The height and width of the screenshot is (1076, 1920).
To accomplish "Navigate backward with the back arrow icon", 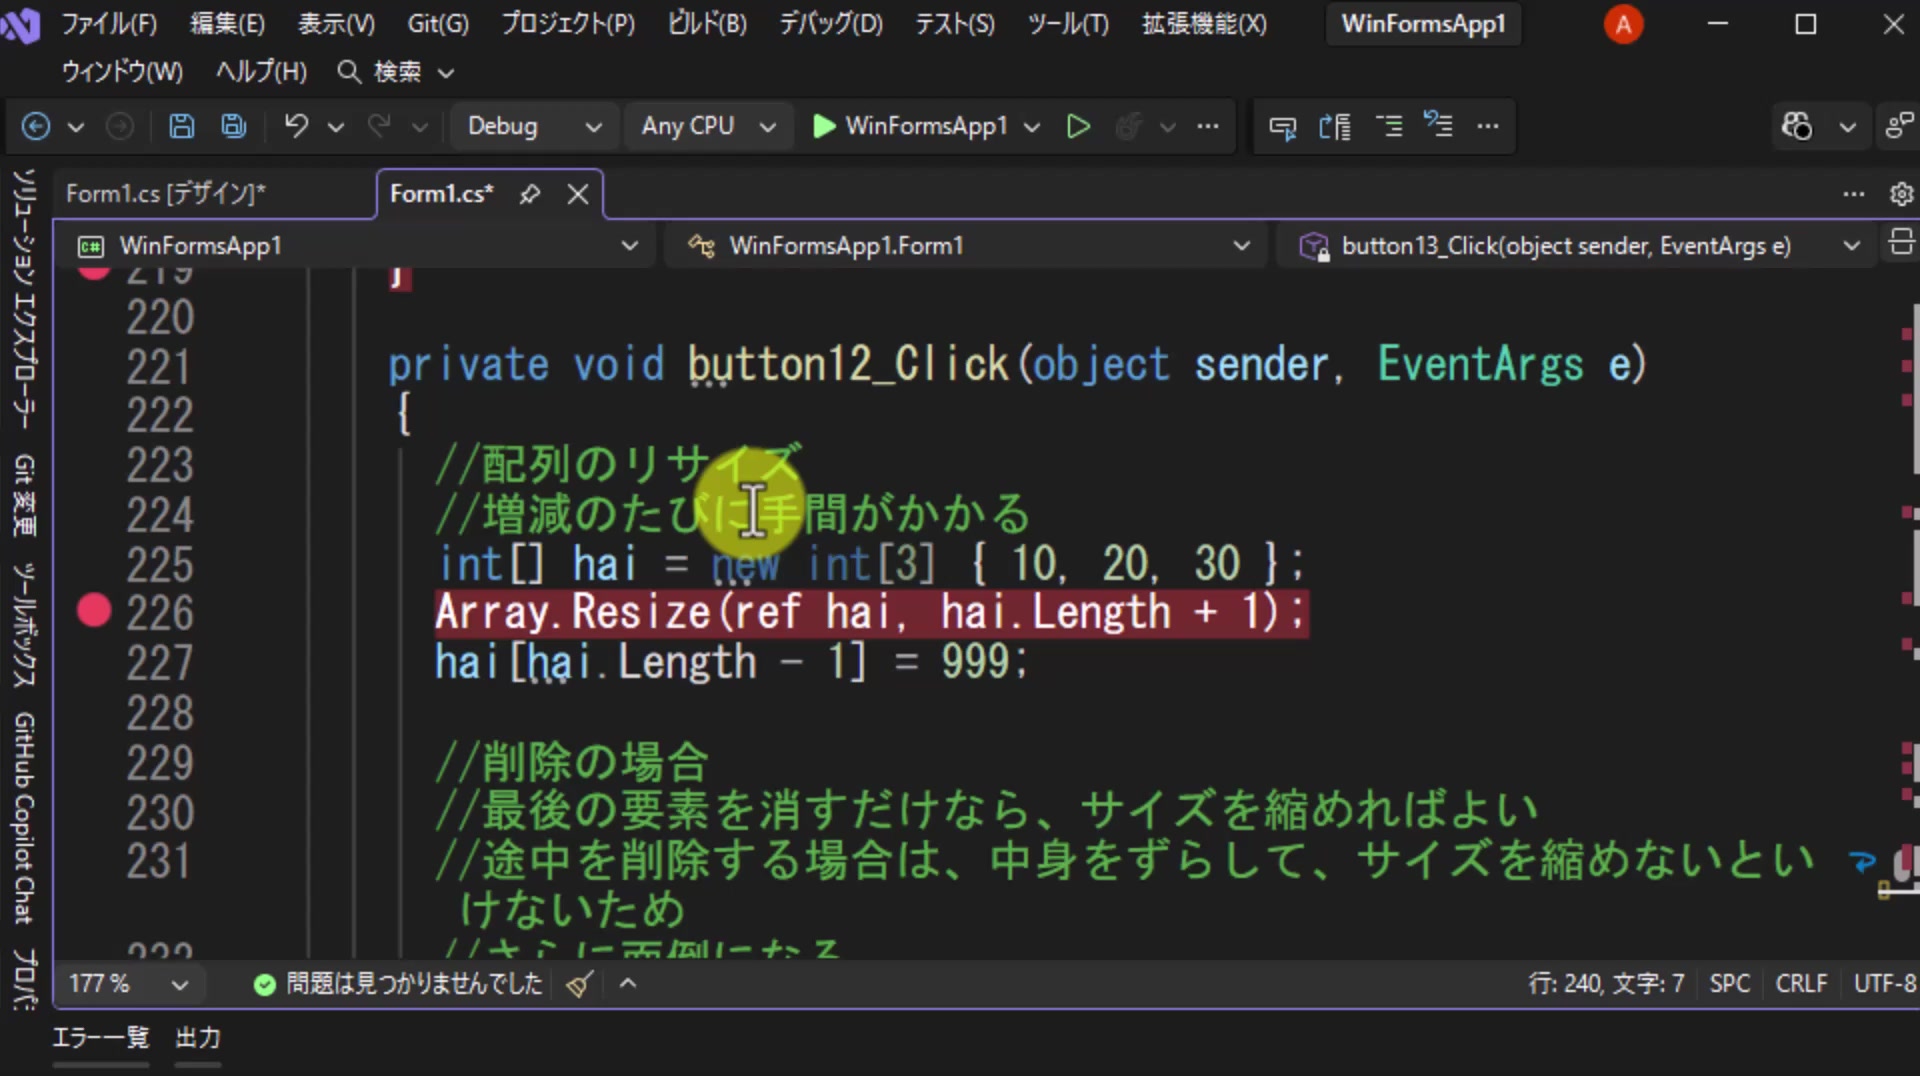I will 36,126.
